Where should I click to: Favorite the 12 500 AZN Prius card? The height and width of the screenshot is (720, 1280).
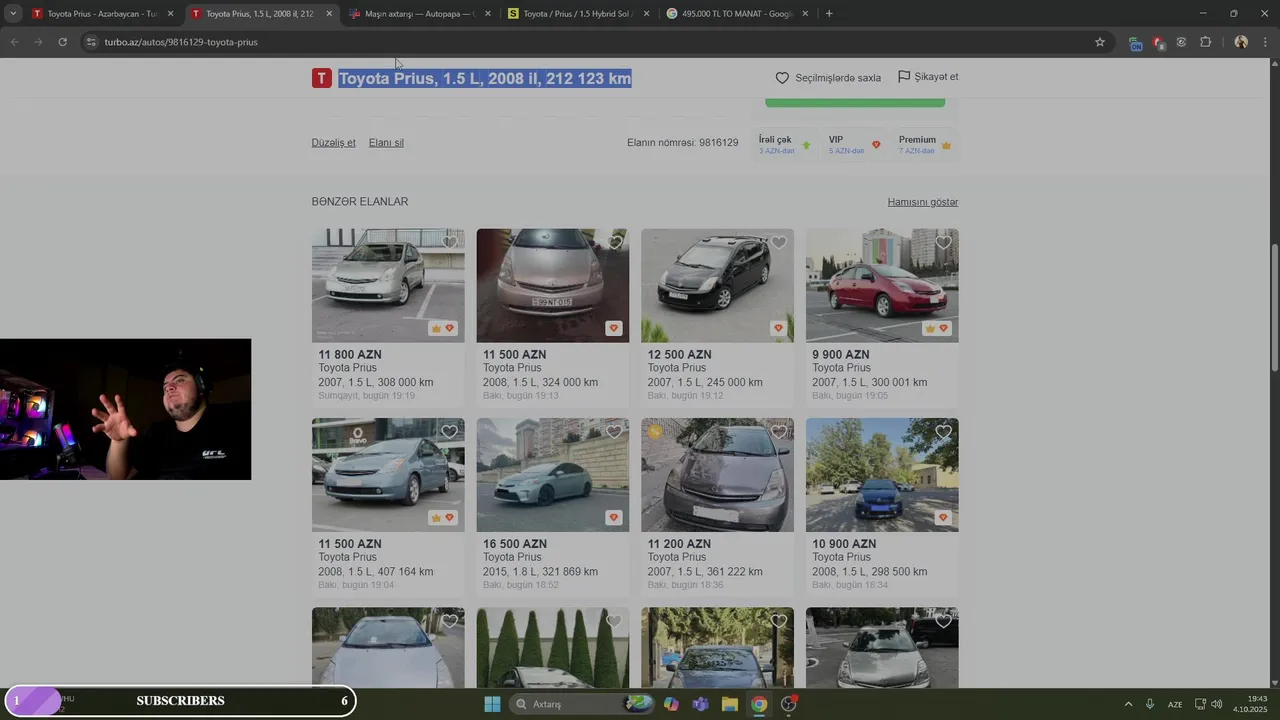(x=779, y=242)
